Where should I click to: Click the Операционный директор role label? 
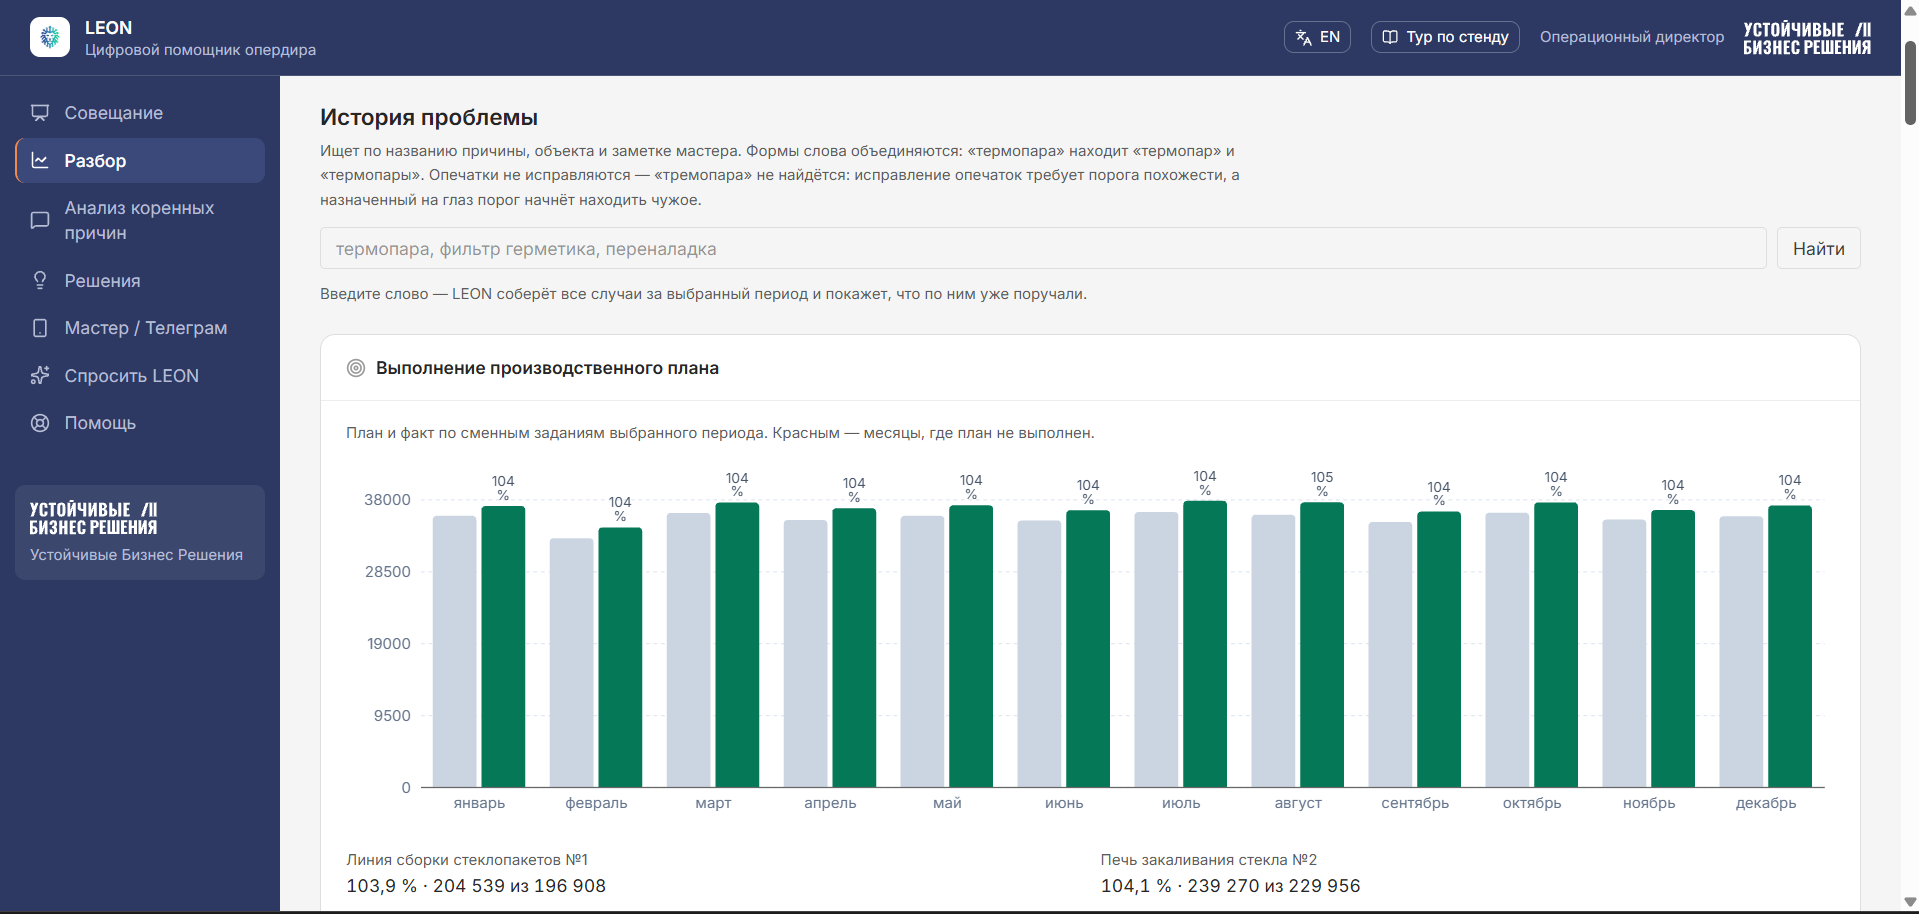[x=1632, y=37]
